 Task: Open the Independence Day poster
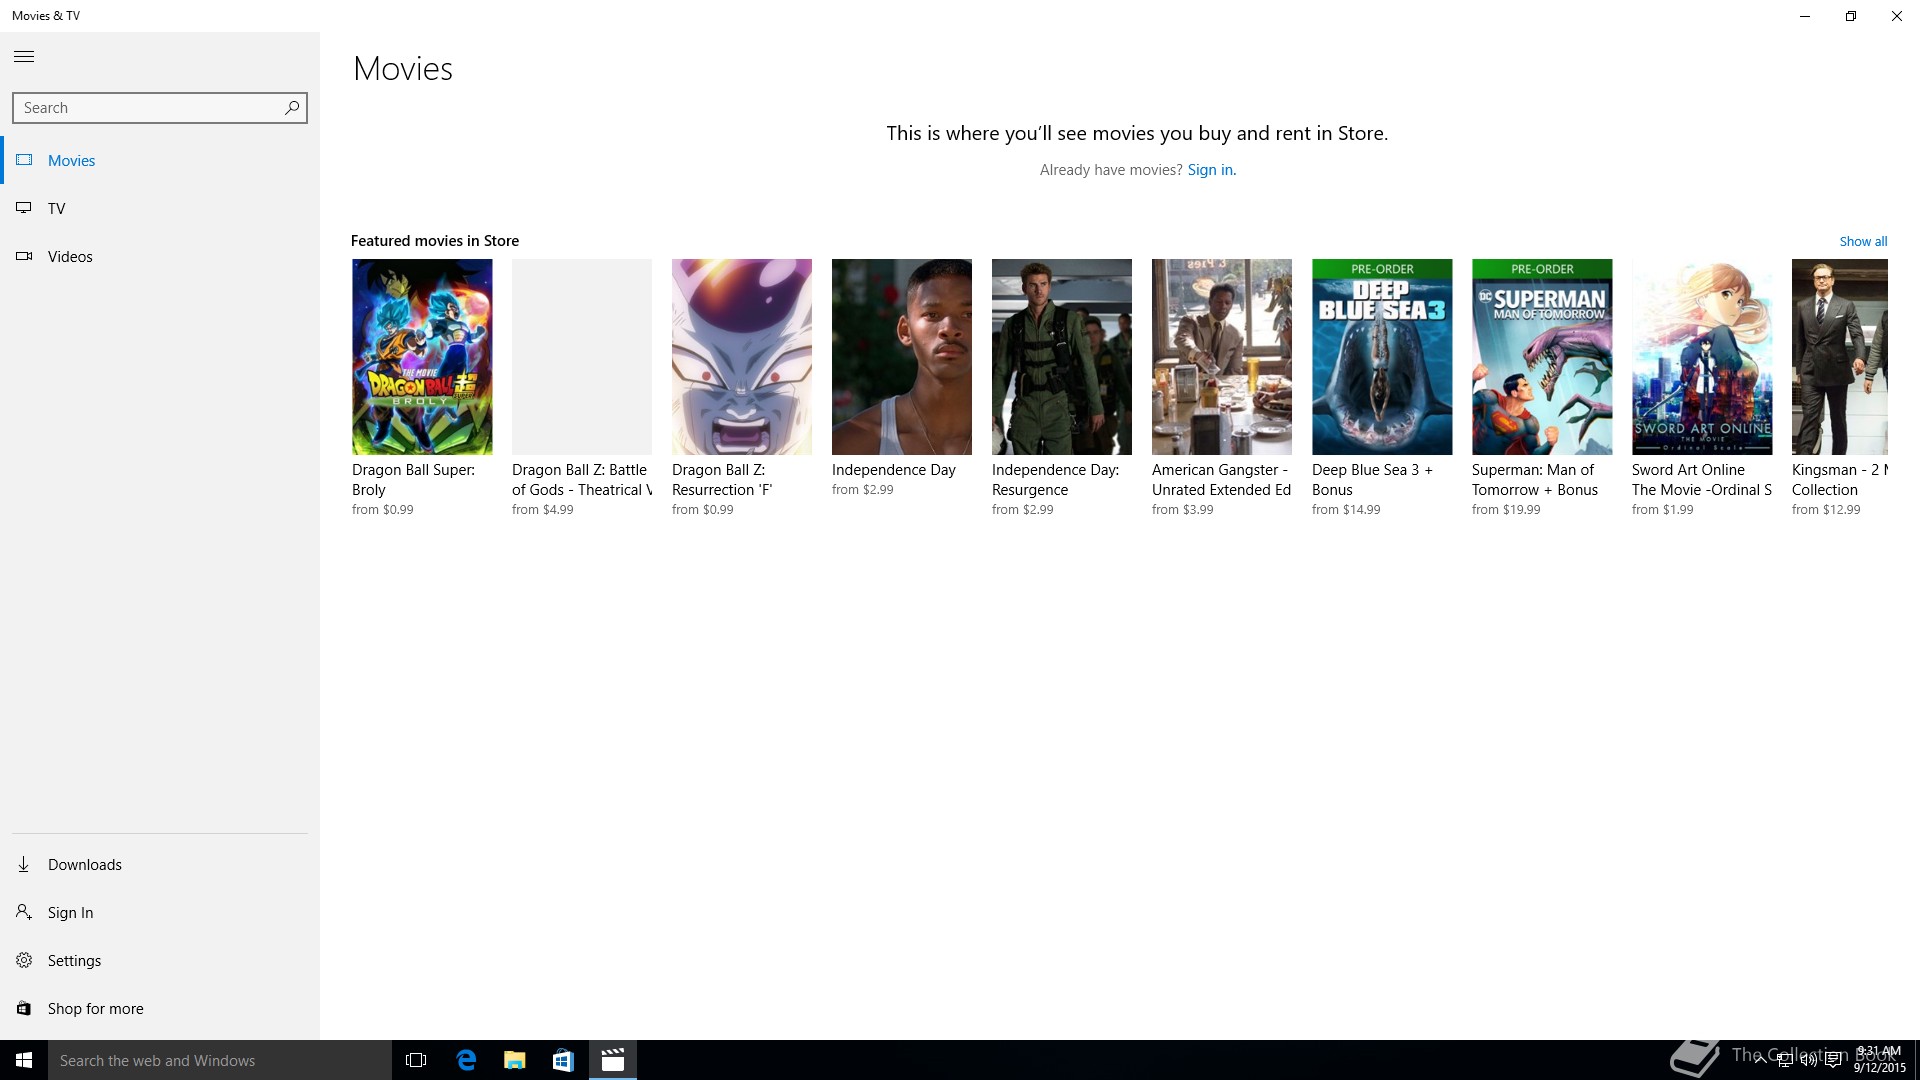pyautogui.click(x=902, y=357)
